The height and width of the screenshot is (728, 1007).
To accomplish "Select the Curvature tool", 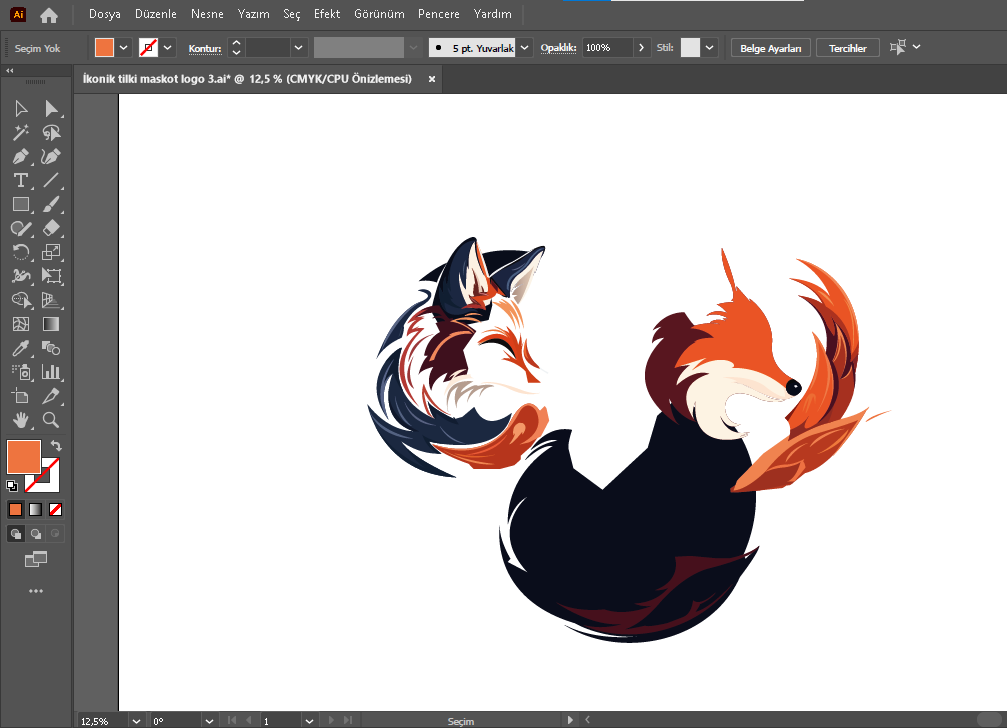I will coord(51,157).
